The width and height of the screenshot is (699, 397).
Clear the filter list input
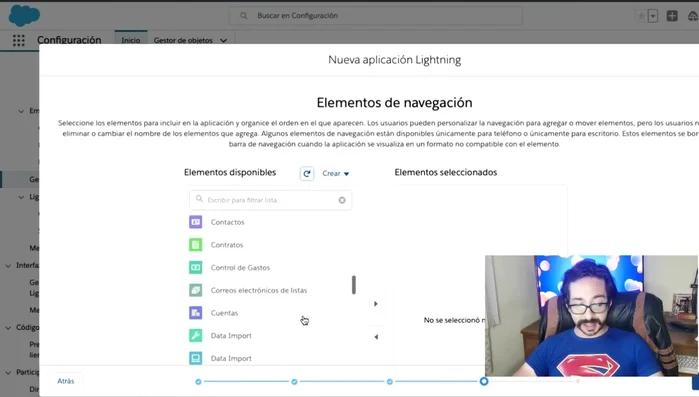click(342, 200)
